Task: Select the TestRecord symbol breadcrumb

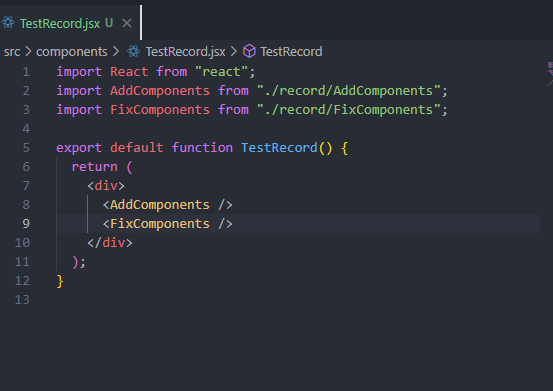Action: 291,52
